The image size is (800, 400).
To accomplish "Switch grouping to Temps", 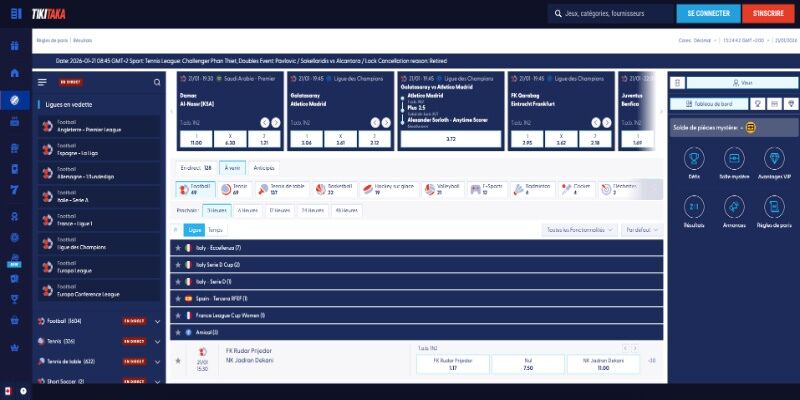I will point(216,229).
